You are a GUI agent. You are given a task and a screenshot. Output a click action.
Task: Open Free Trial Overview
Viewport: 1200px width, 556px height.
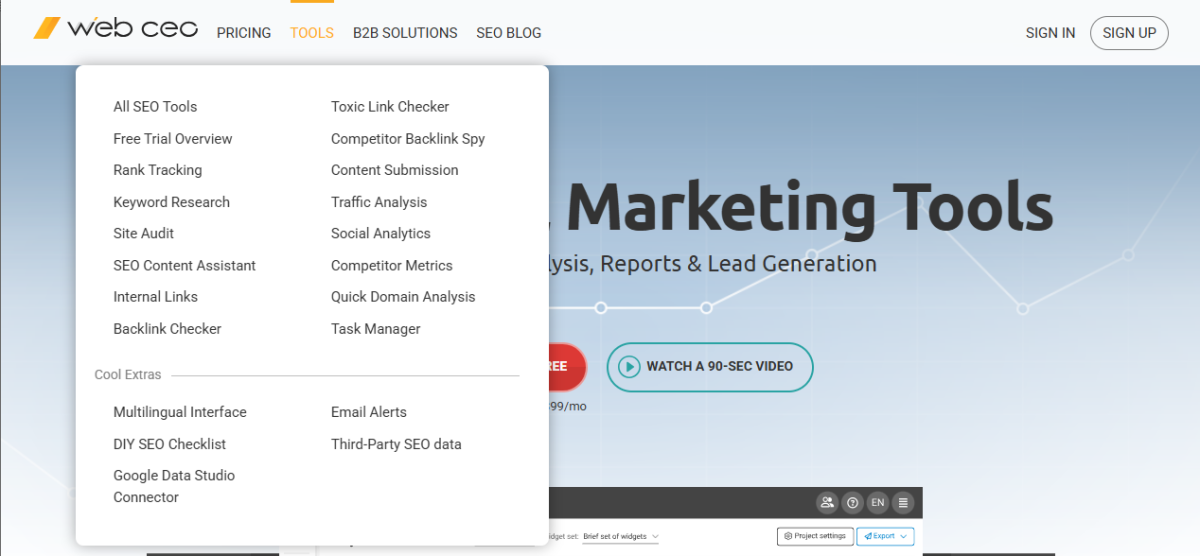173,139
